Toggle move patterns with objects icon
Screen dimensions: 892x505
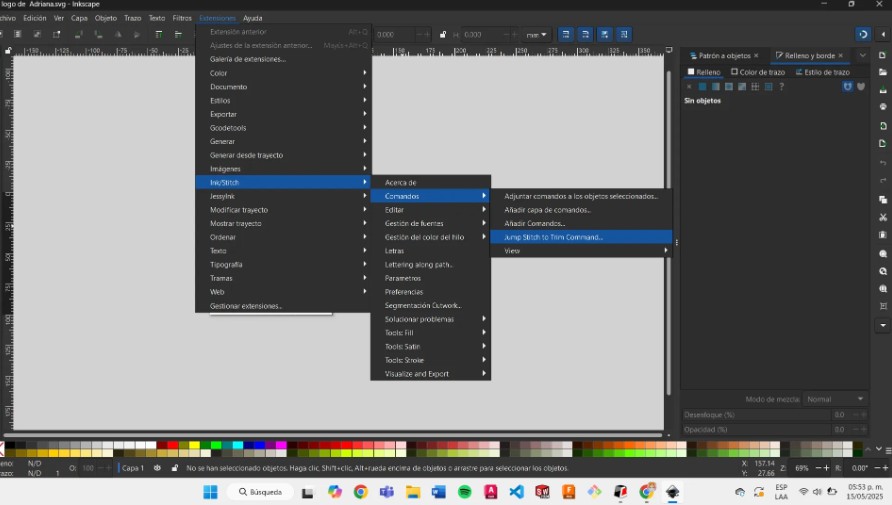click(623, 34)
